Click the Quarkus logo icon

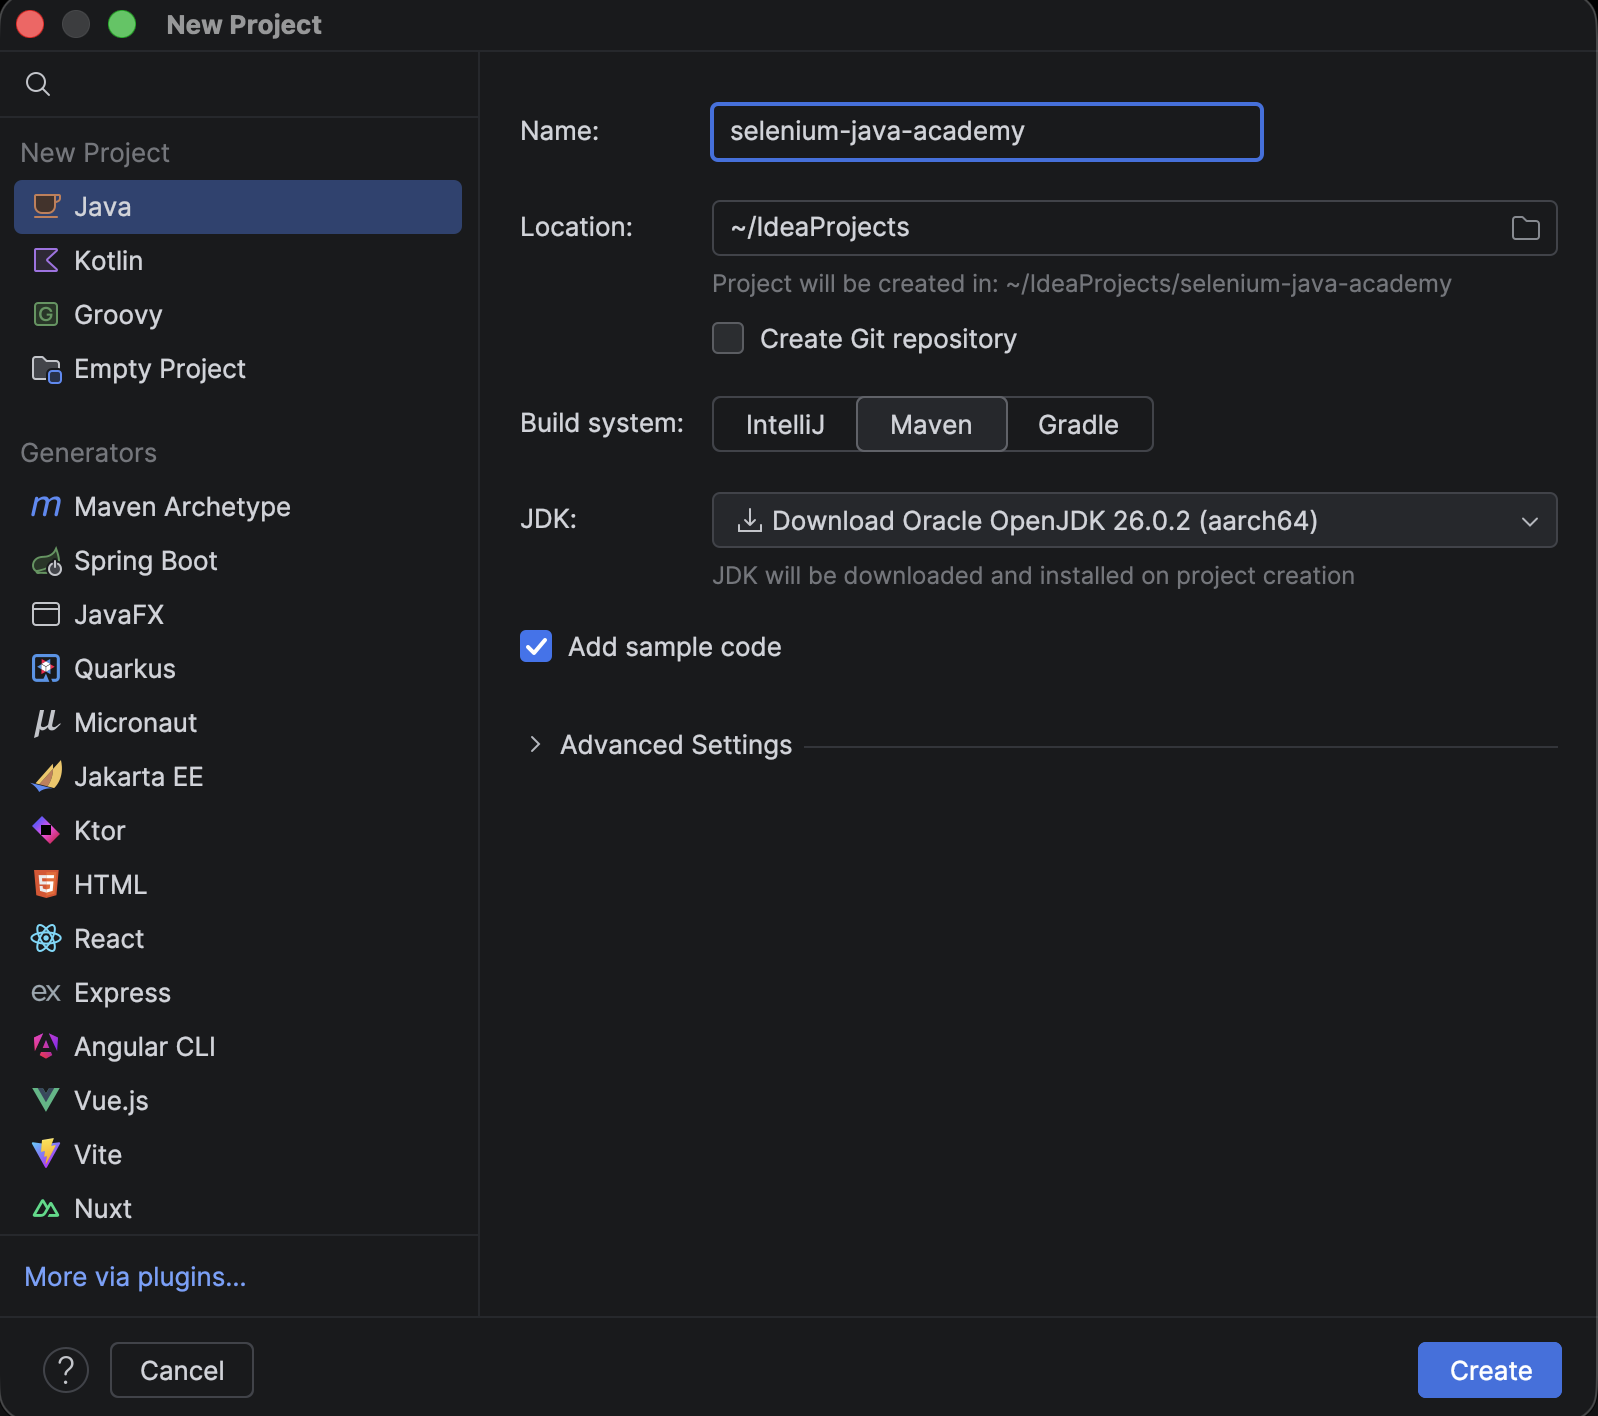[x=46, y=668]
